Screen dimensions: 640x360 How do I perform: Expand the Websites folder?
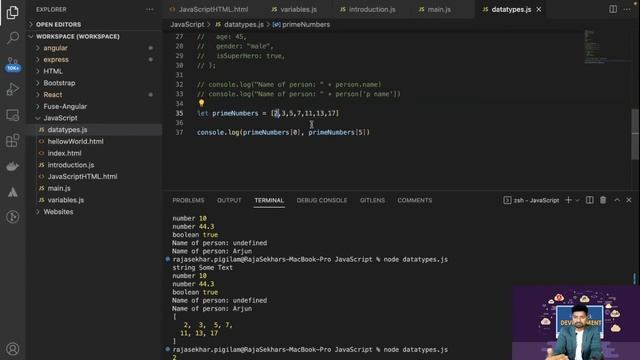pos(58,212)
